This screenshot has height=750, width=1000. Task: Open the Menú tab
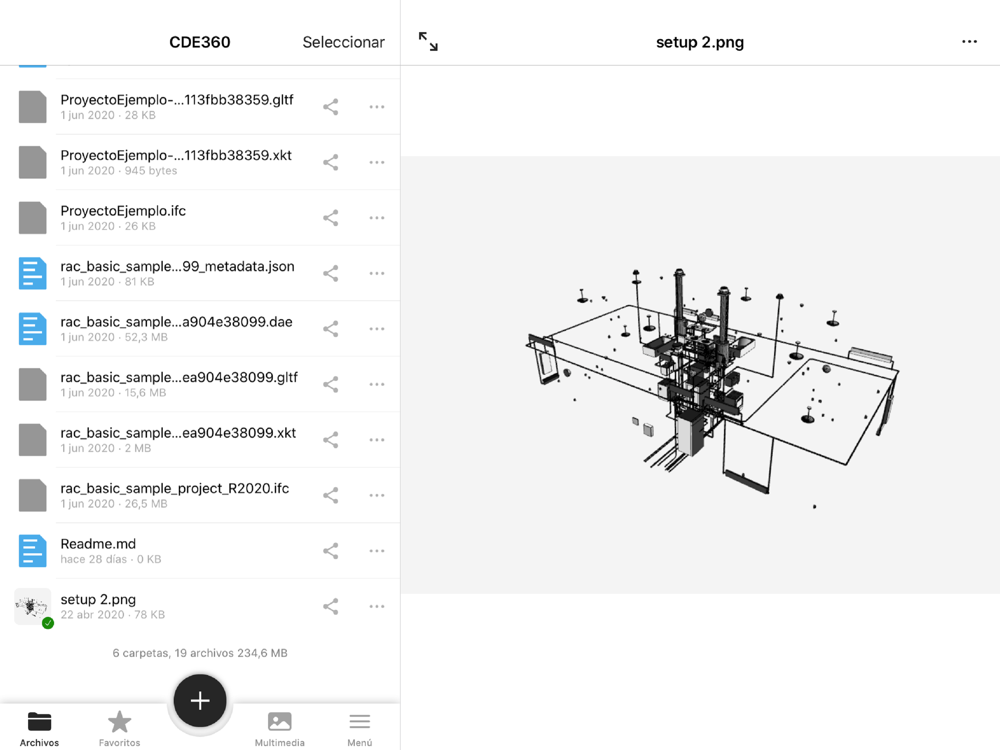coord(360,729)
